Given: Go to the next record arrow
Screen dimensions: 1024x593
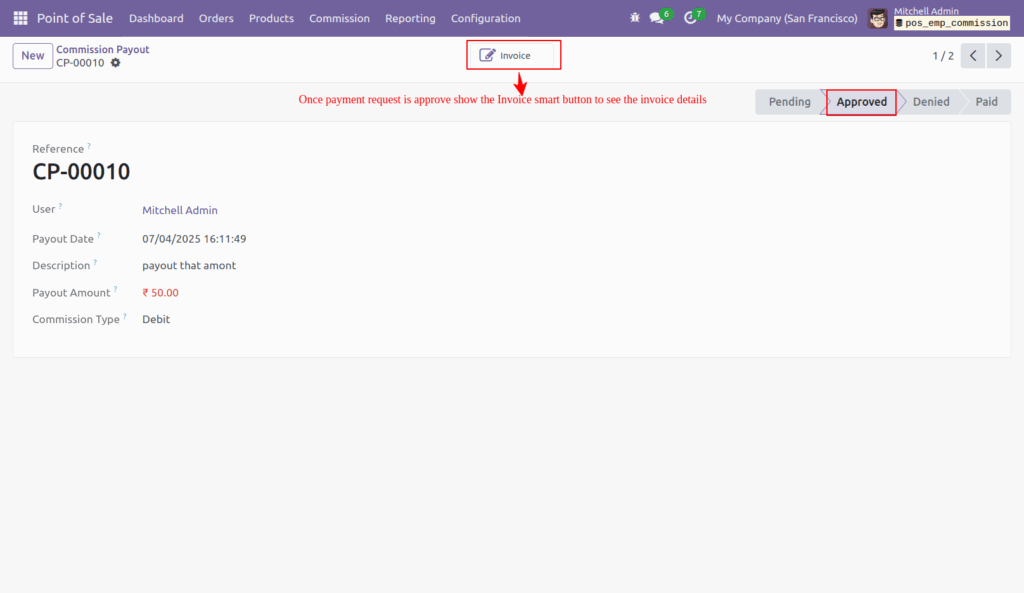Looking at the screenshot, I should (998, 56).
